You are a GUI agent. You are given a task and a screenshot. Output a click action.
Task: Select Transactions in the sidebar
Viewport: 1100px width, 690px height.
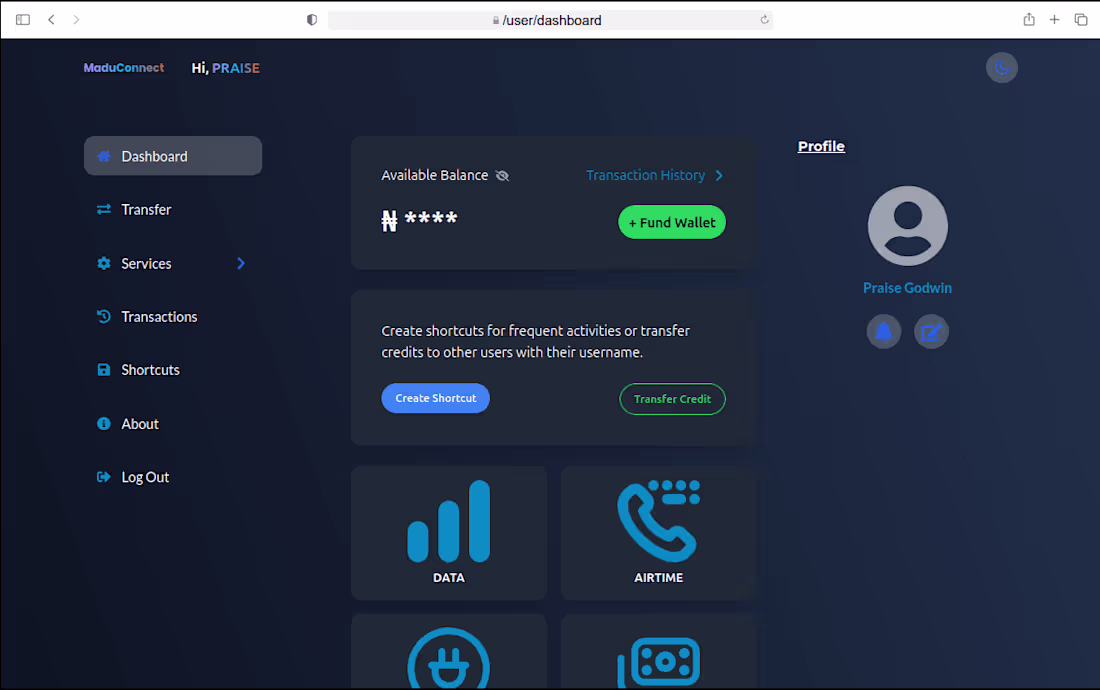(159, 316)
